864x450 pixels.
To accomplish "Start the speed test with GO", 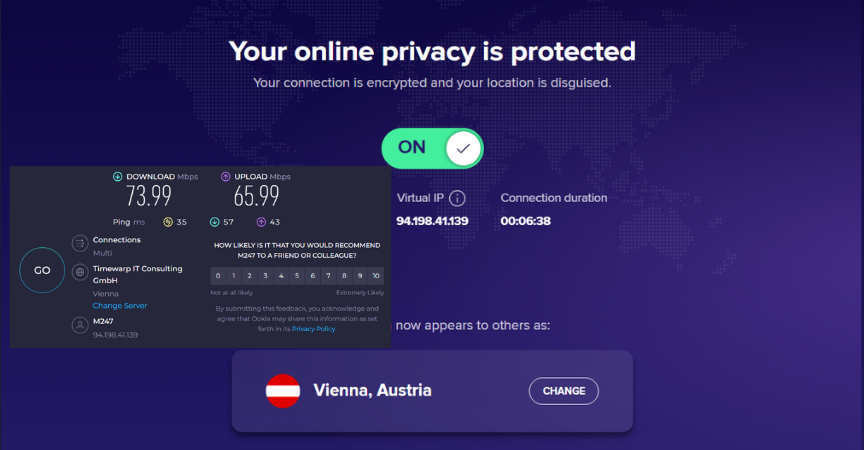I will 42,270.
